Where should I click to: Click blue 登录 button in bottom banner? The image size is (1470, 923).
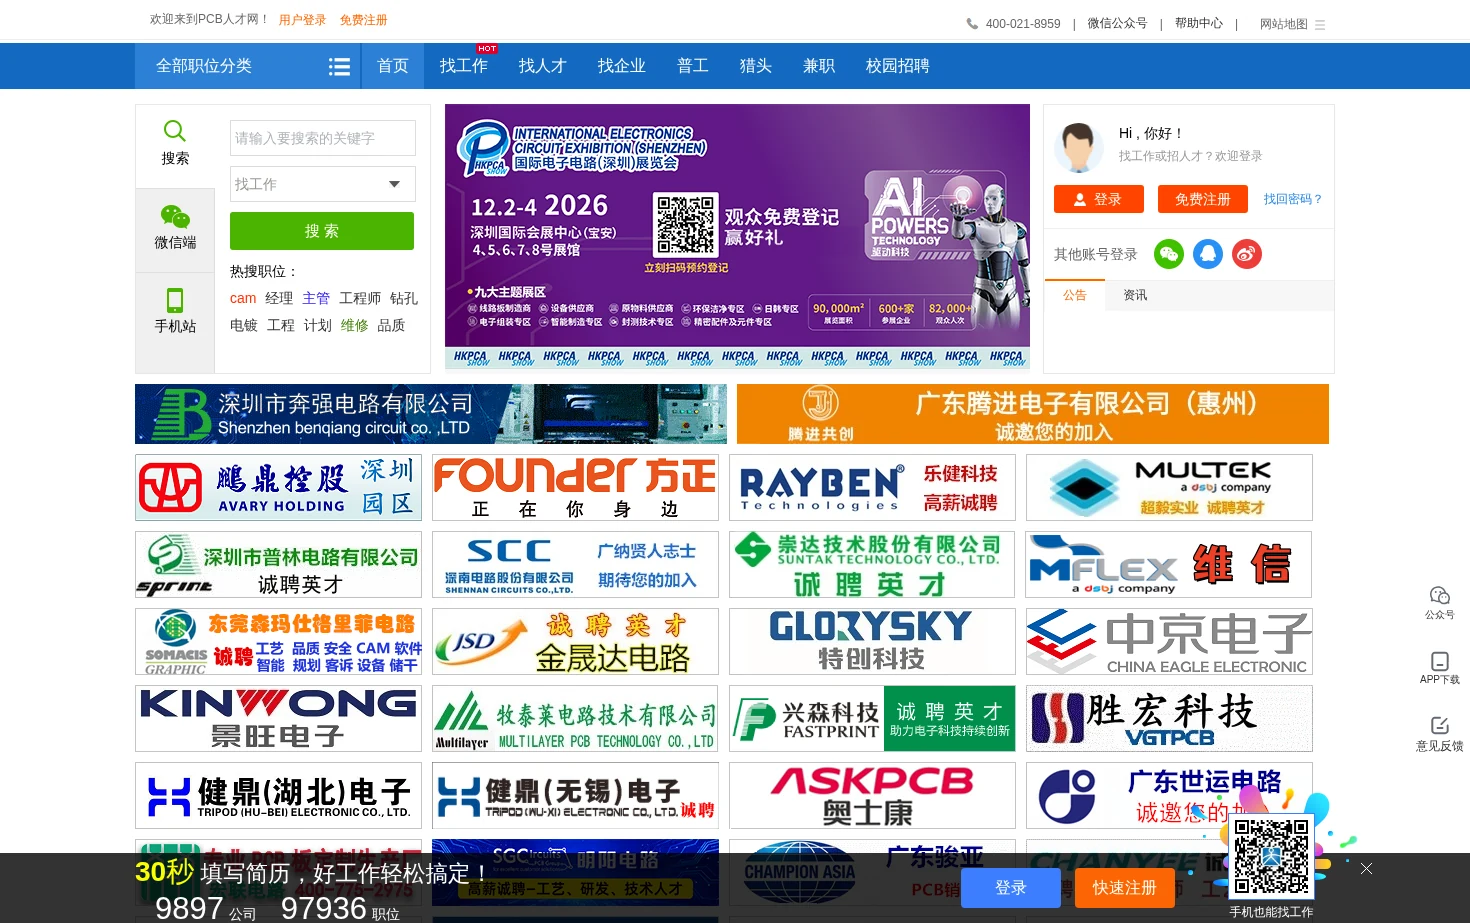(x=1011, y=888)
